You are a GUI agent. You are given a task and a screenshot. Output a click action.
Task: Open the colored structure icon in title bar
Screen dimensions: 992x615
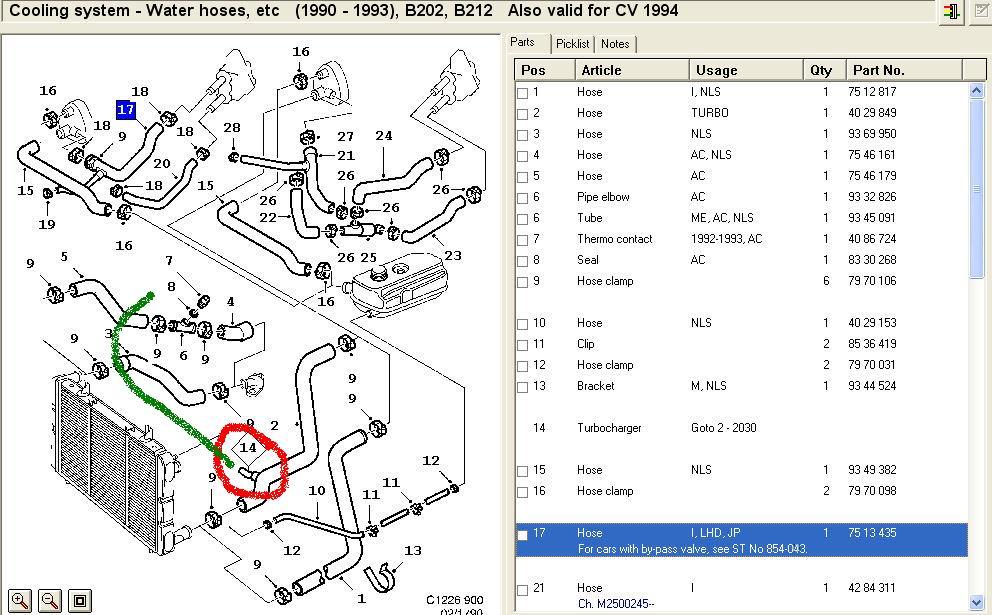950,11
